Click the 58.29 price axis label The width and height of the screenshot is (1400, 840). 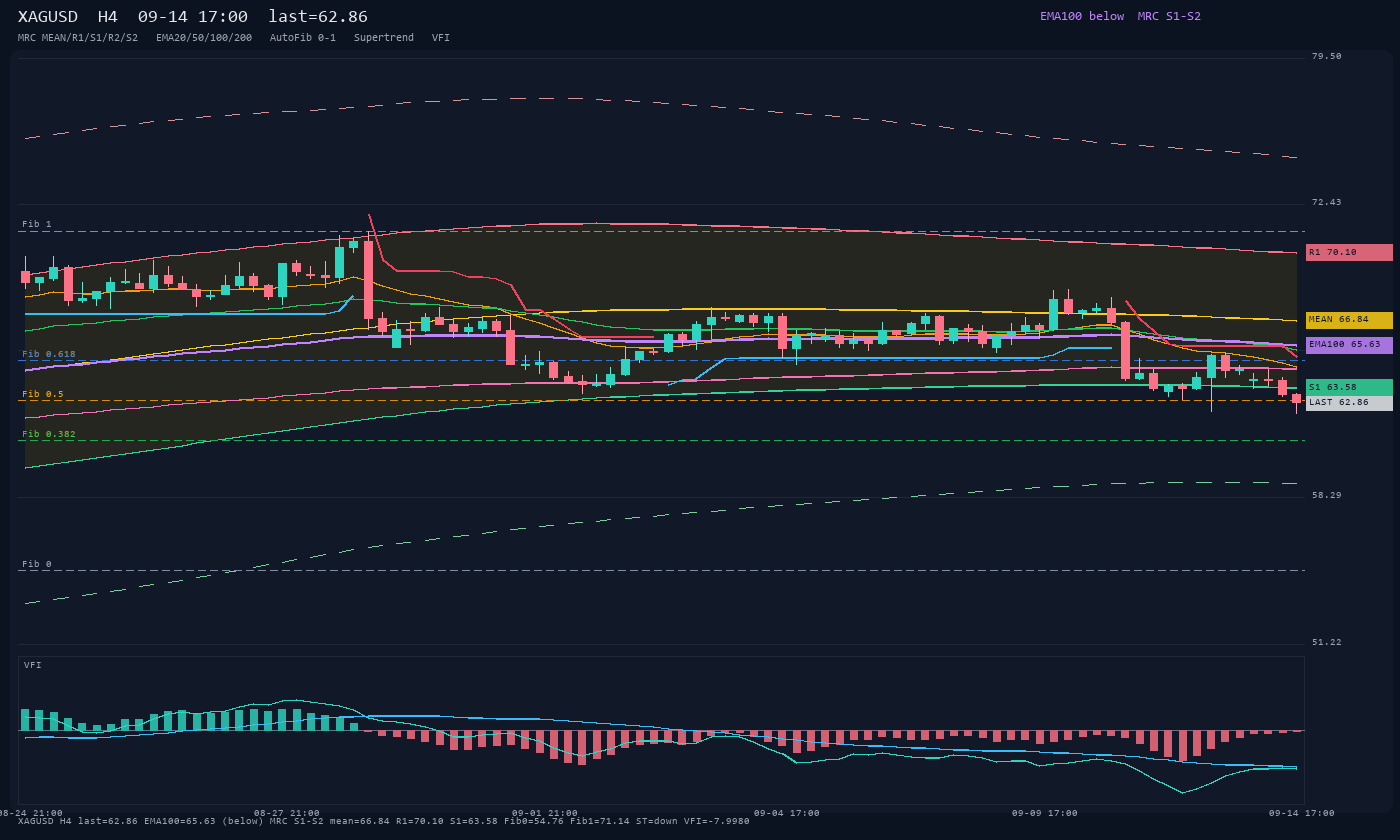(1327, 495)
